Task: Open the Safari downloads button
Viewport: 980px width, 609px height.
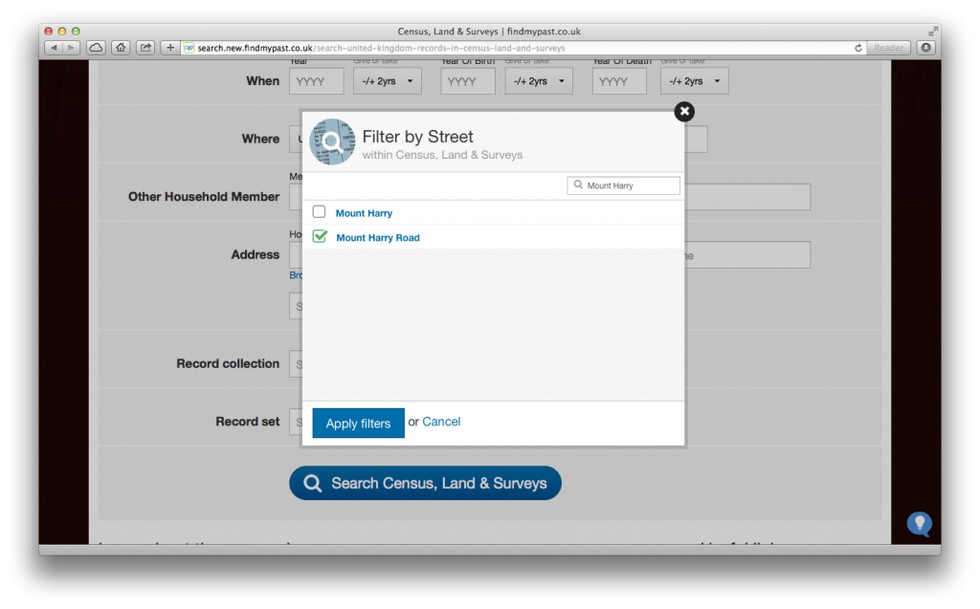Action: (926, 47)
